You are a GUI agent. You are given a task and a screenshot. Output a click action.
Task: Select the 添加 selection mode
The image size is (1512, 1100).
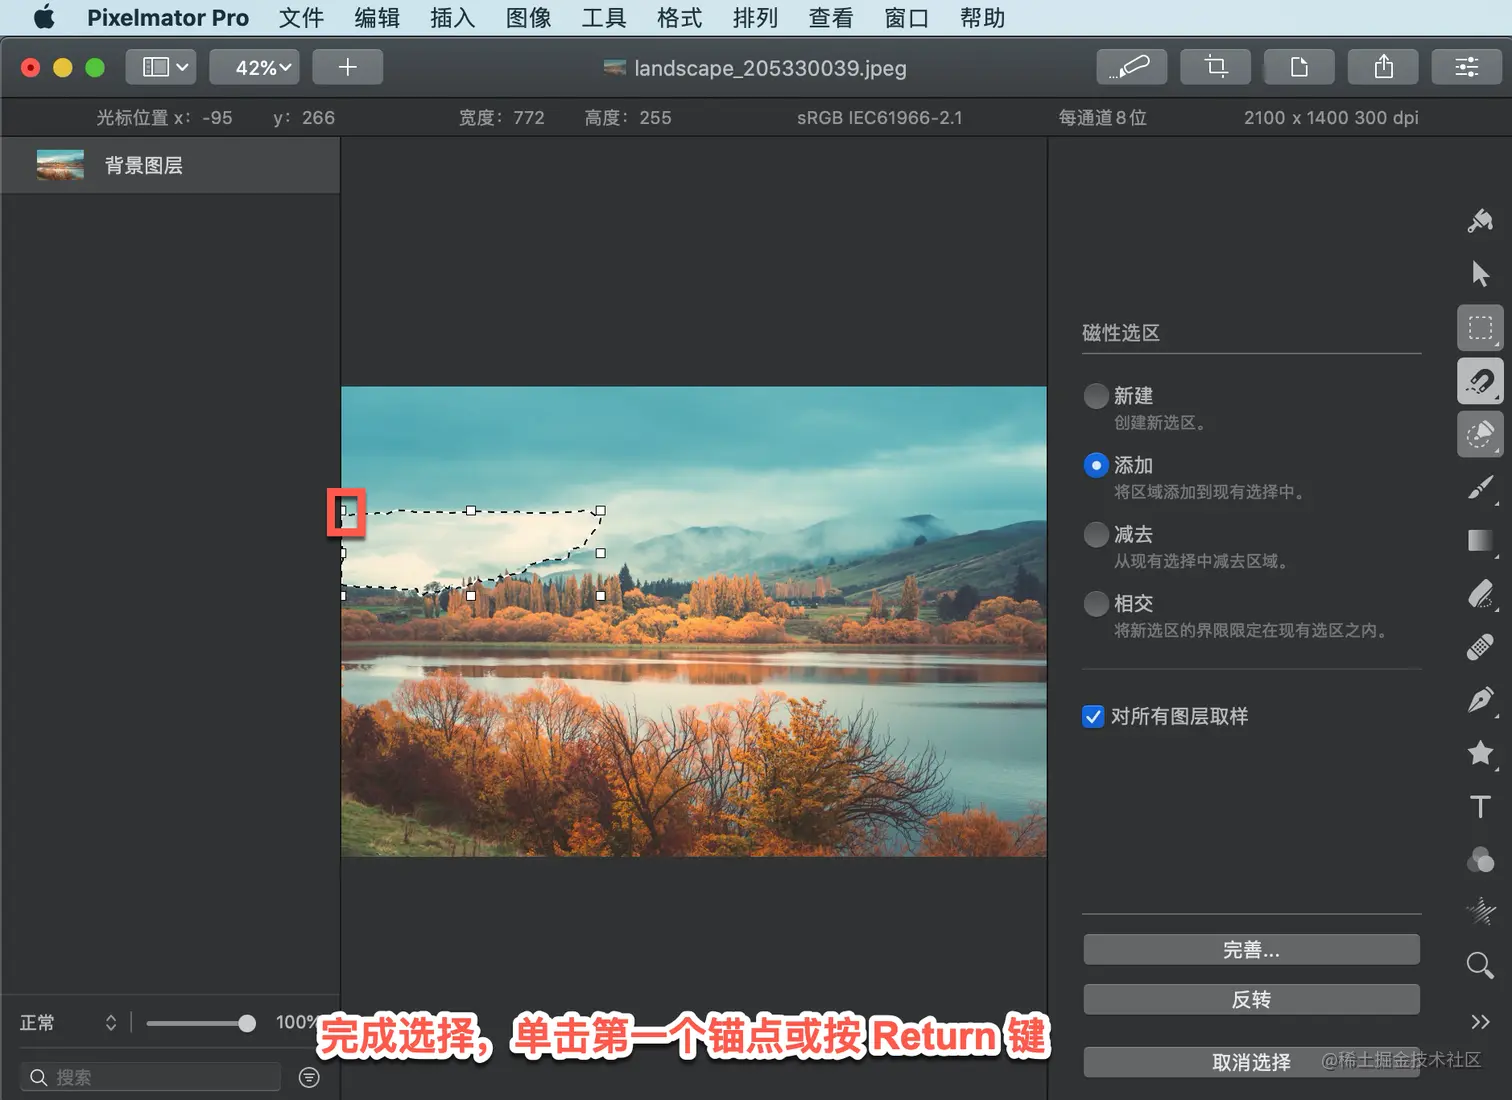pos(1096,465)
